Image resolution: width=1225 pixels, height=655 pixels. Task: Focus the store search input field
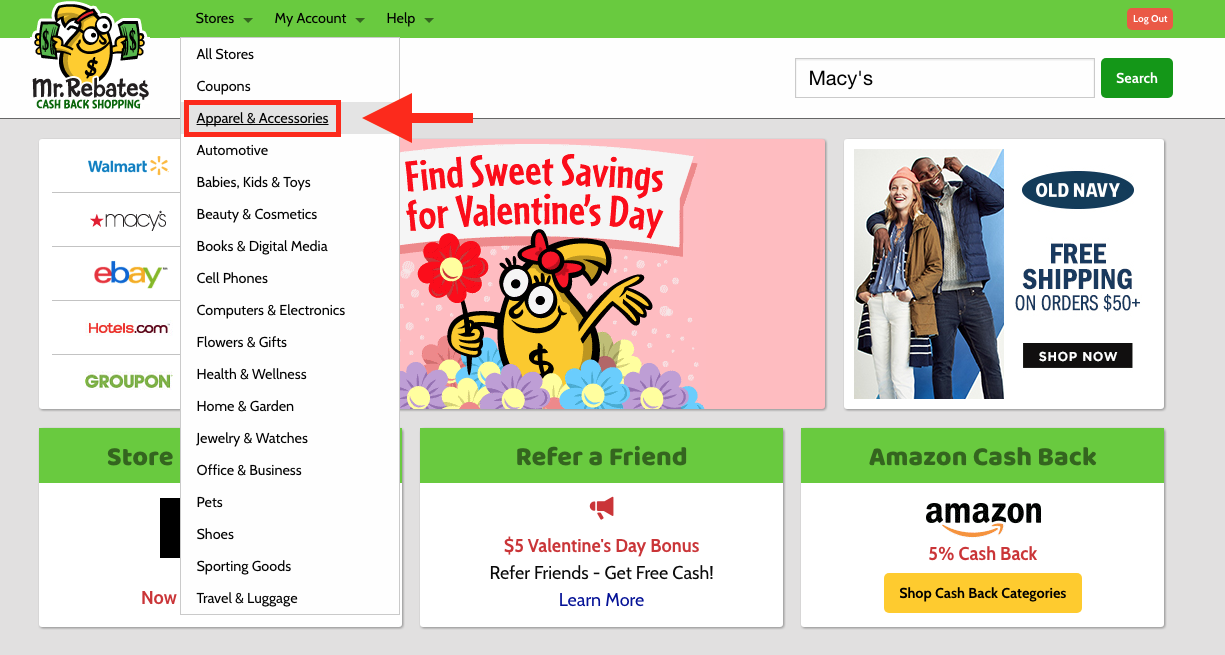pos(944,78)
